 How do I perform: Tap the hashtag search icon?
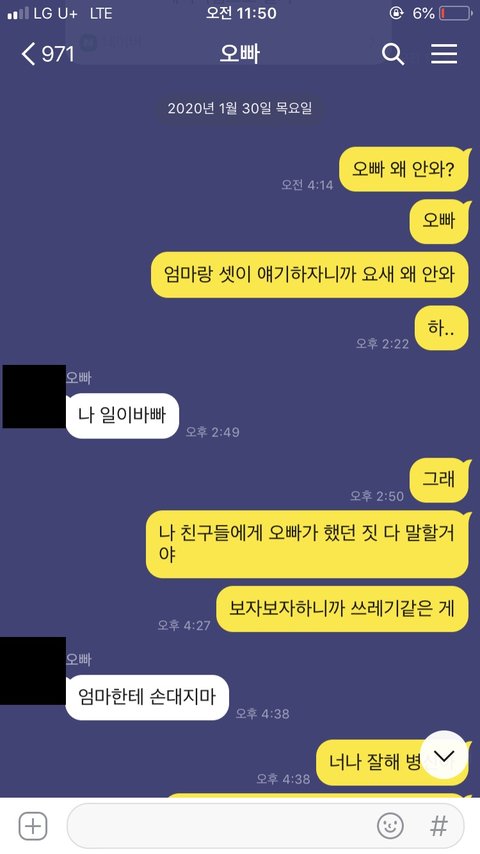pos(439,826)
